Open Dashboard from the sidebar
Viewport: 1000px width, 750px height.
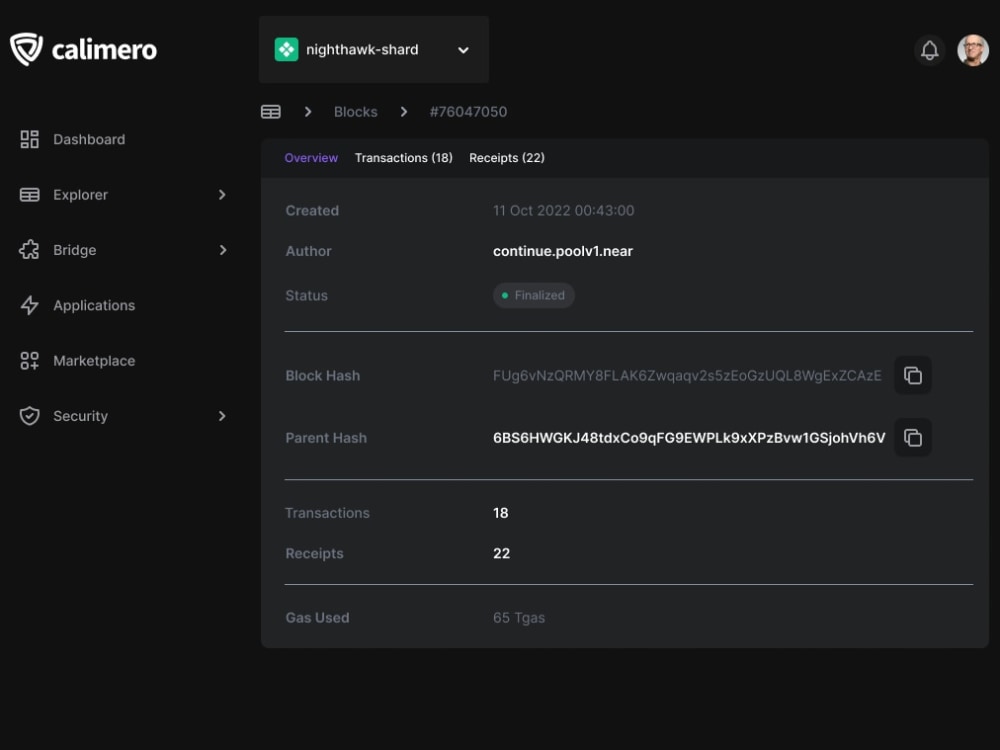tap(89, 139)
